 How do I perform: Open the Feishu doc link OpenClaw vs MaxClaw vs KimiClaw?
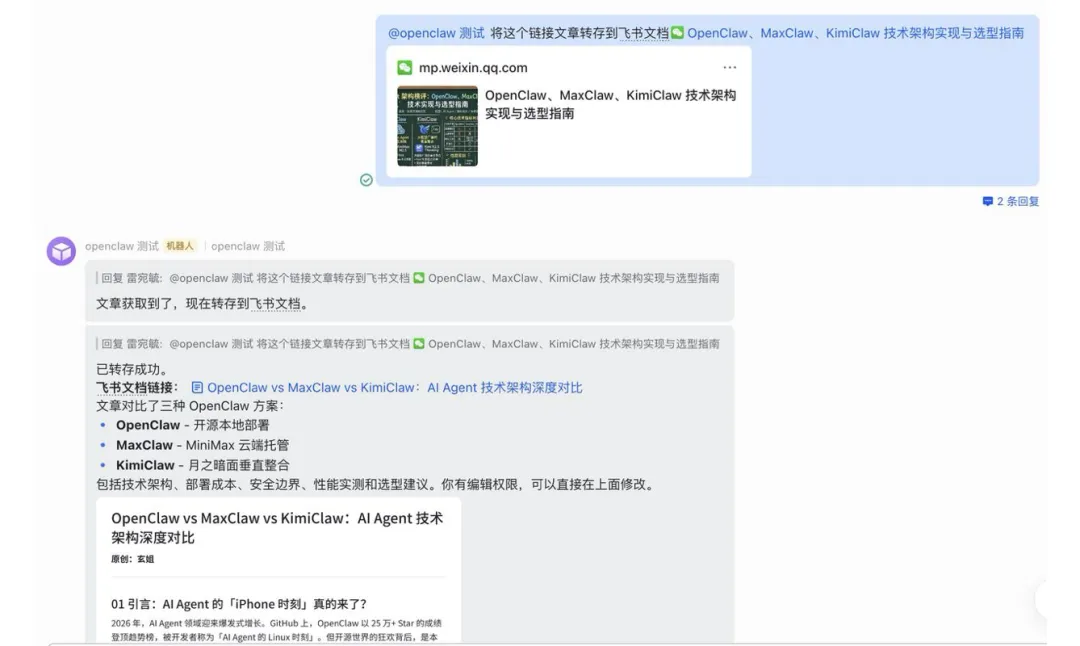tap(395, 388)
